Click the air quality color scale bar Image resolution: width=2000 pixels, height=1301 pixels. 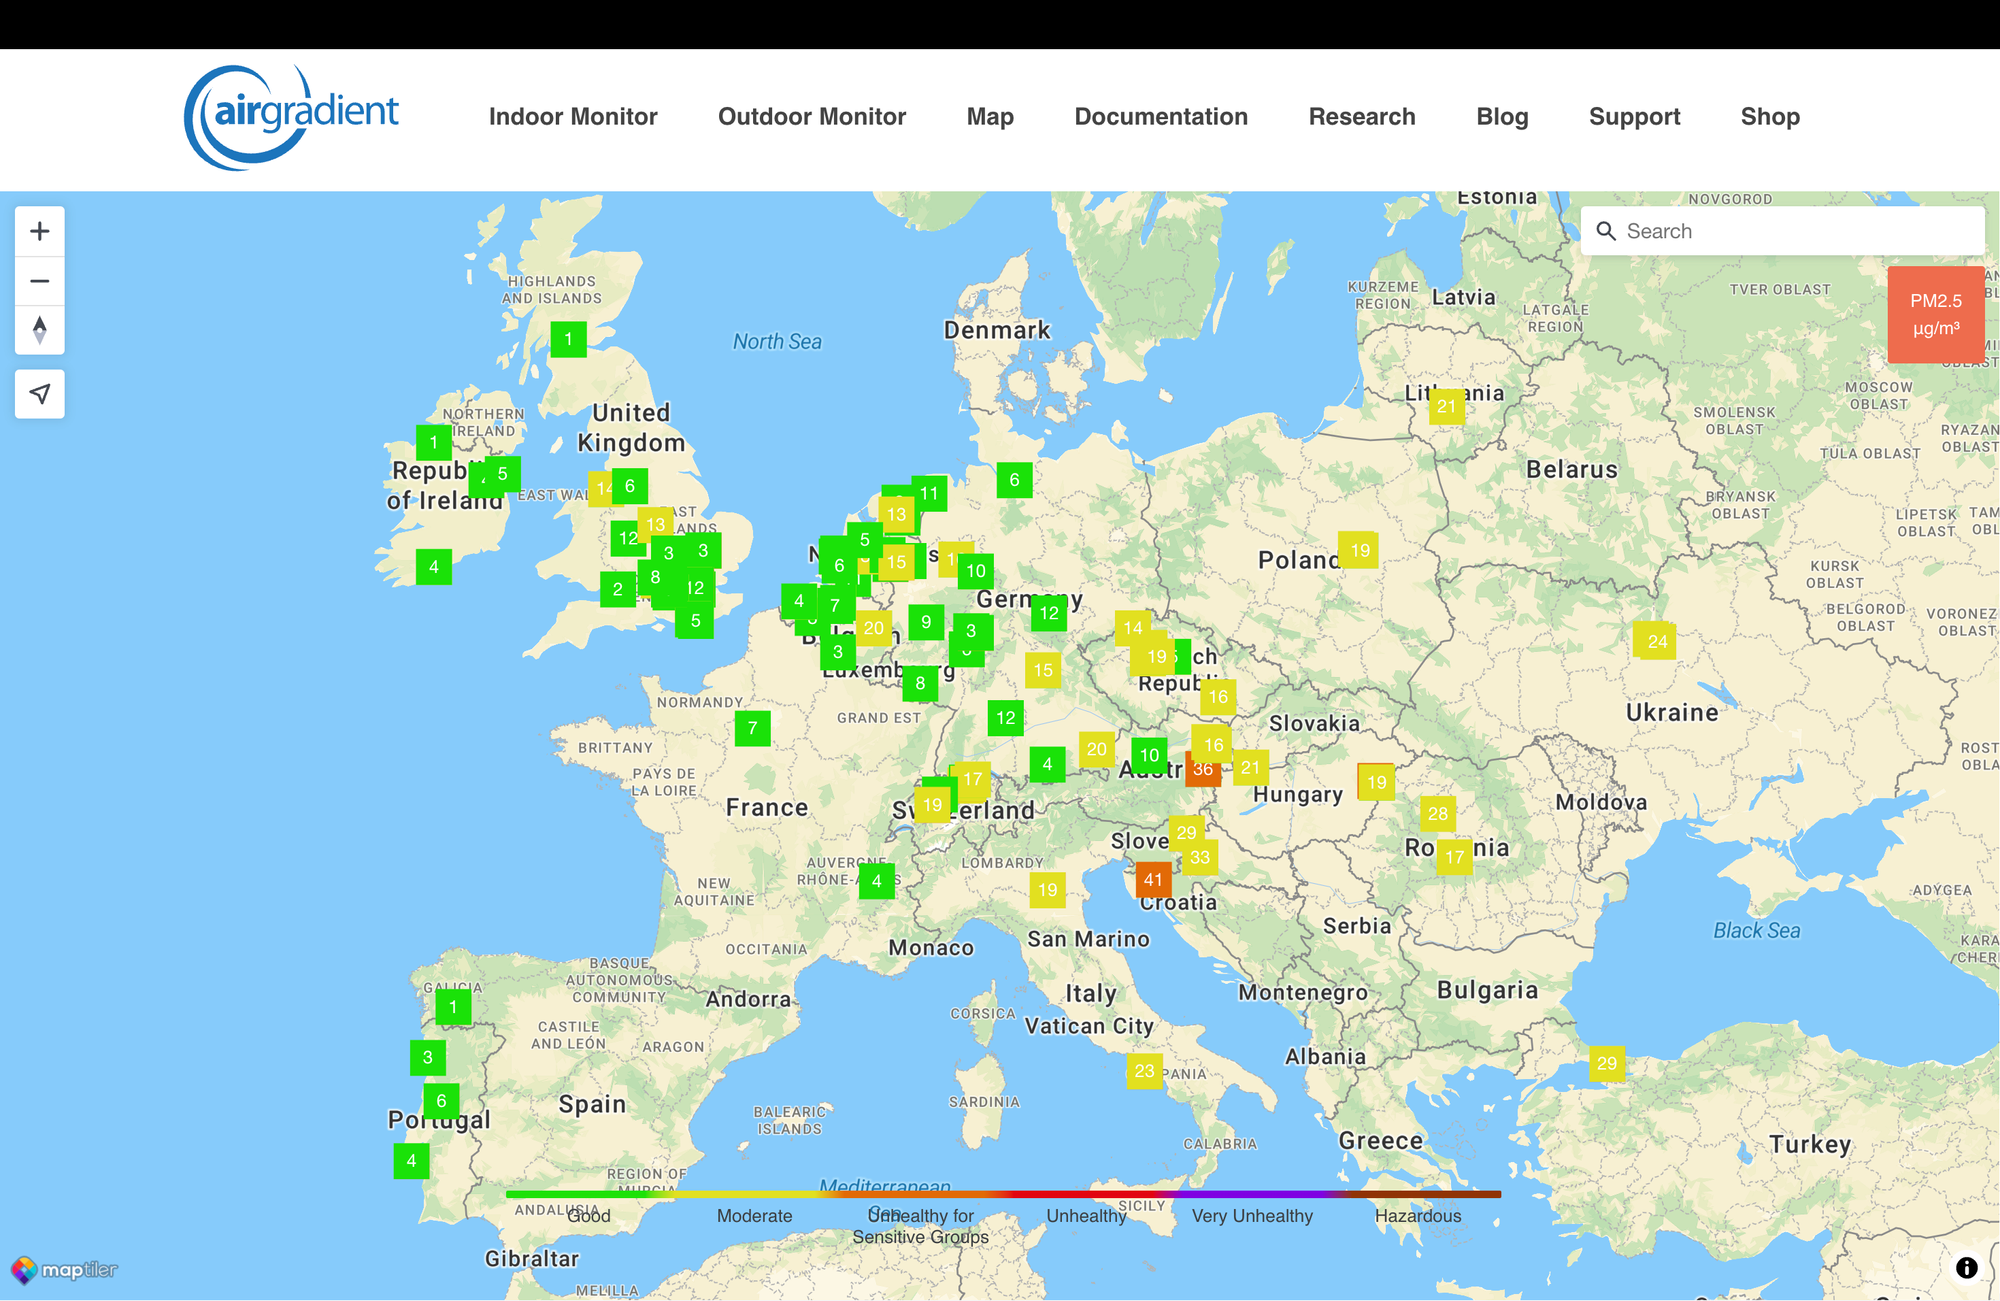pyautogui.click(x=1003, y=1194)
